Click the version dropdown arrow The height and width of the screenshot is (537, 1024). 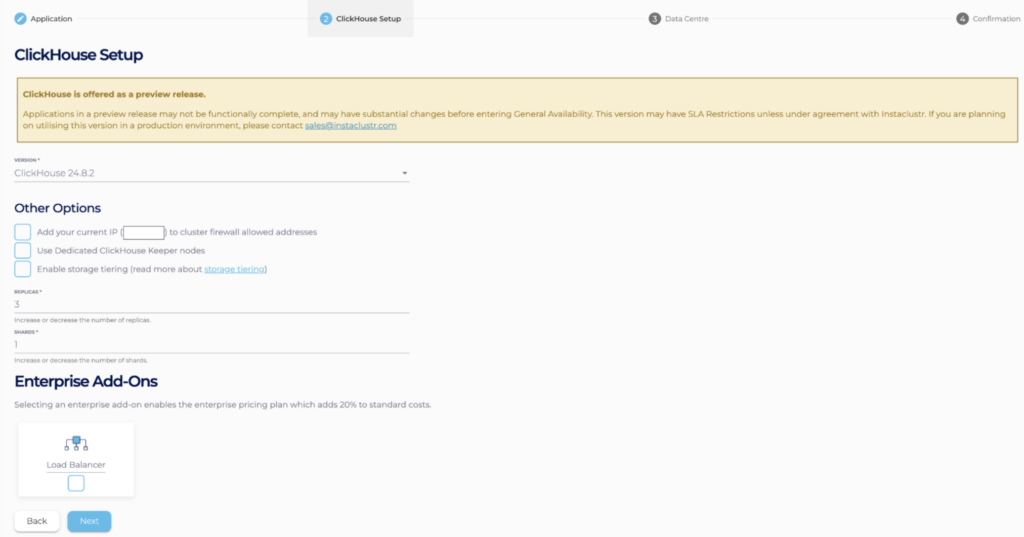tap(404, 173)
